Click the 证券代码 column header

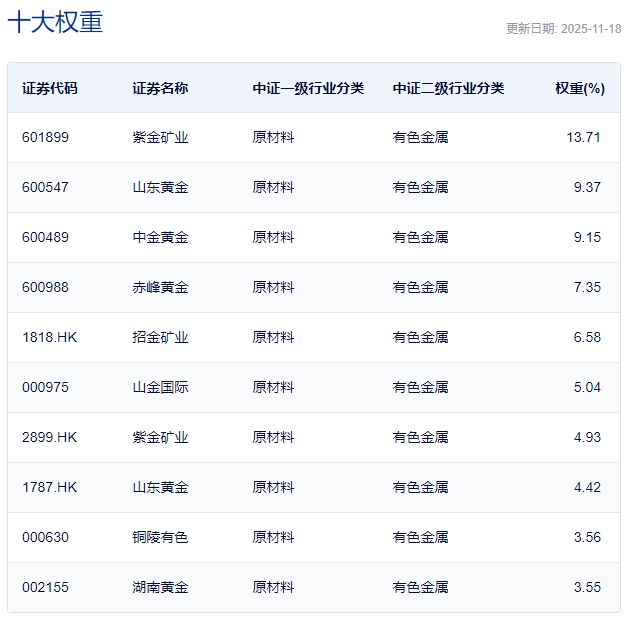(x=49, y=88)
